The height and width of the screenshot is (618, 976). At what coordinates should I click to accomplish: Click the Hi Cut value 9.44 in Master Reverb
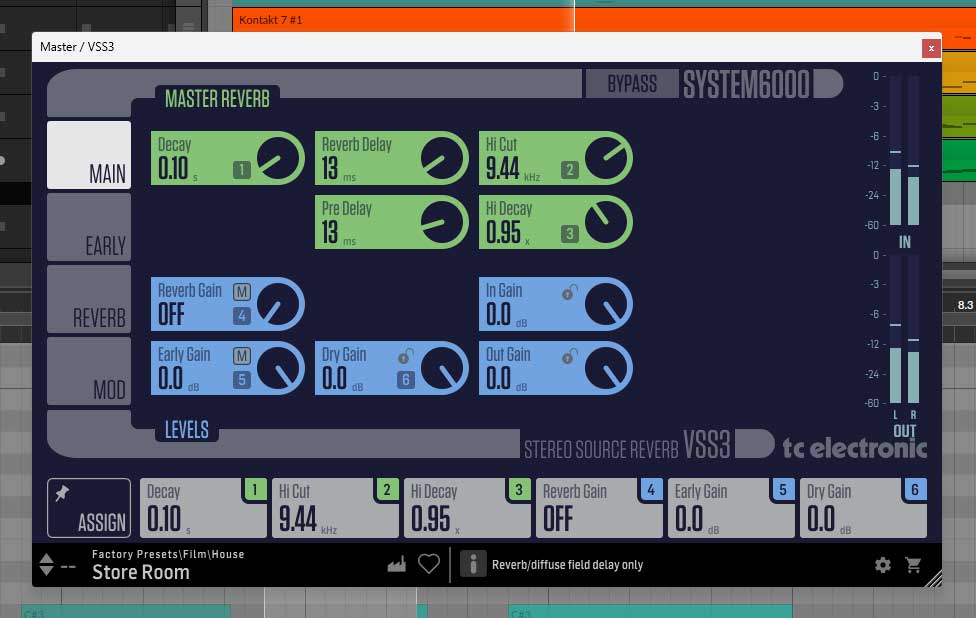502,169
